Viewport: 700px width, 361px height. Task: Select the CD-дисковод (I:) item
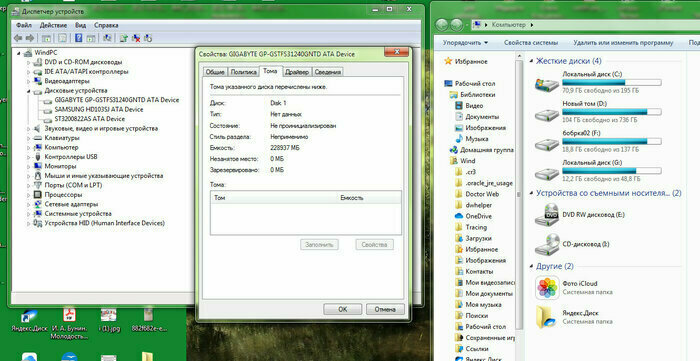point(572,244)
